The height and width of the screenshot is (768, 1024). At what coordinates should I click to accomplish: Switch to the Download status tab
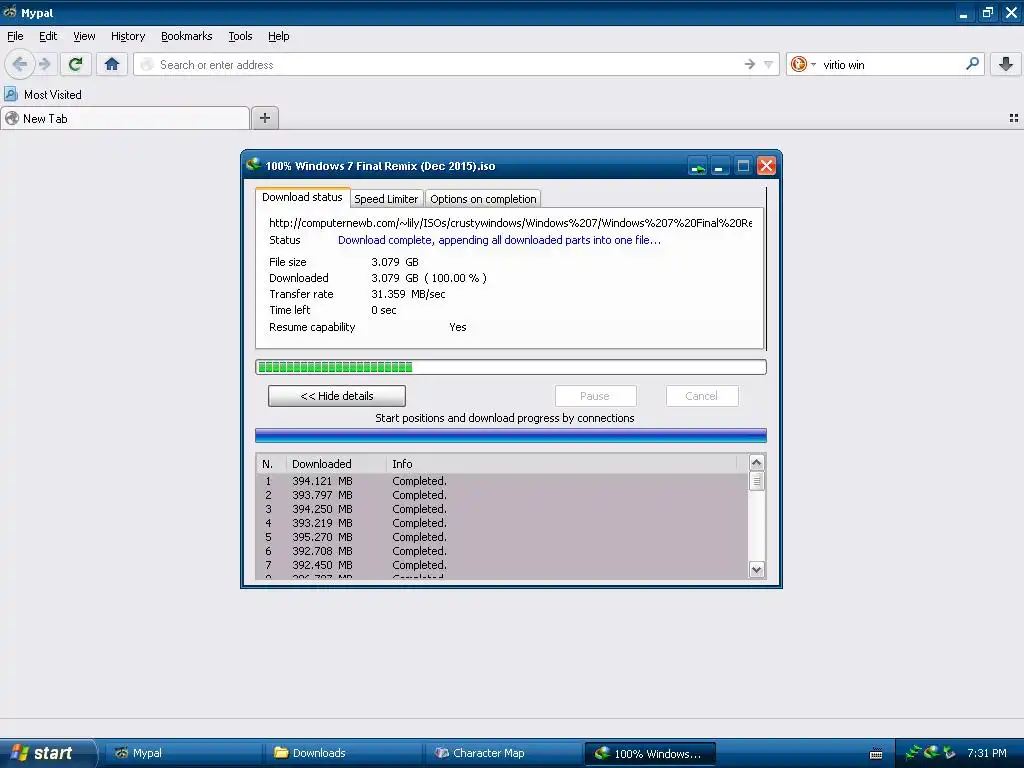tap(302, 197)
